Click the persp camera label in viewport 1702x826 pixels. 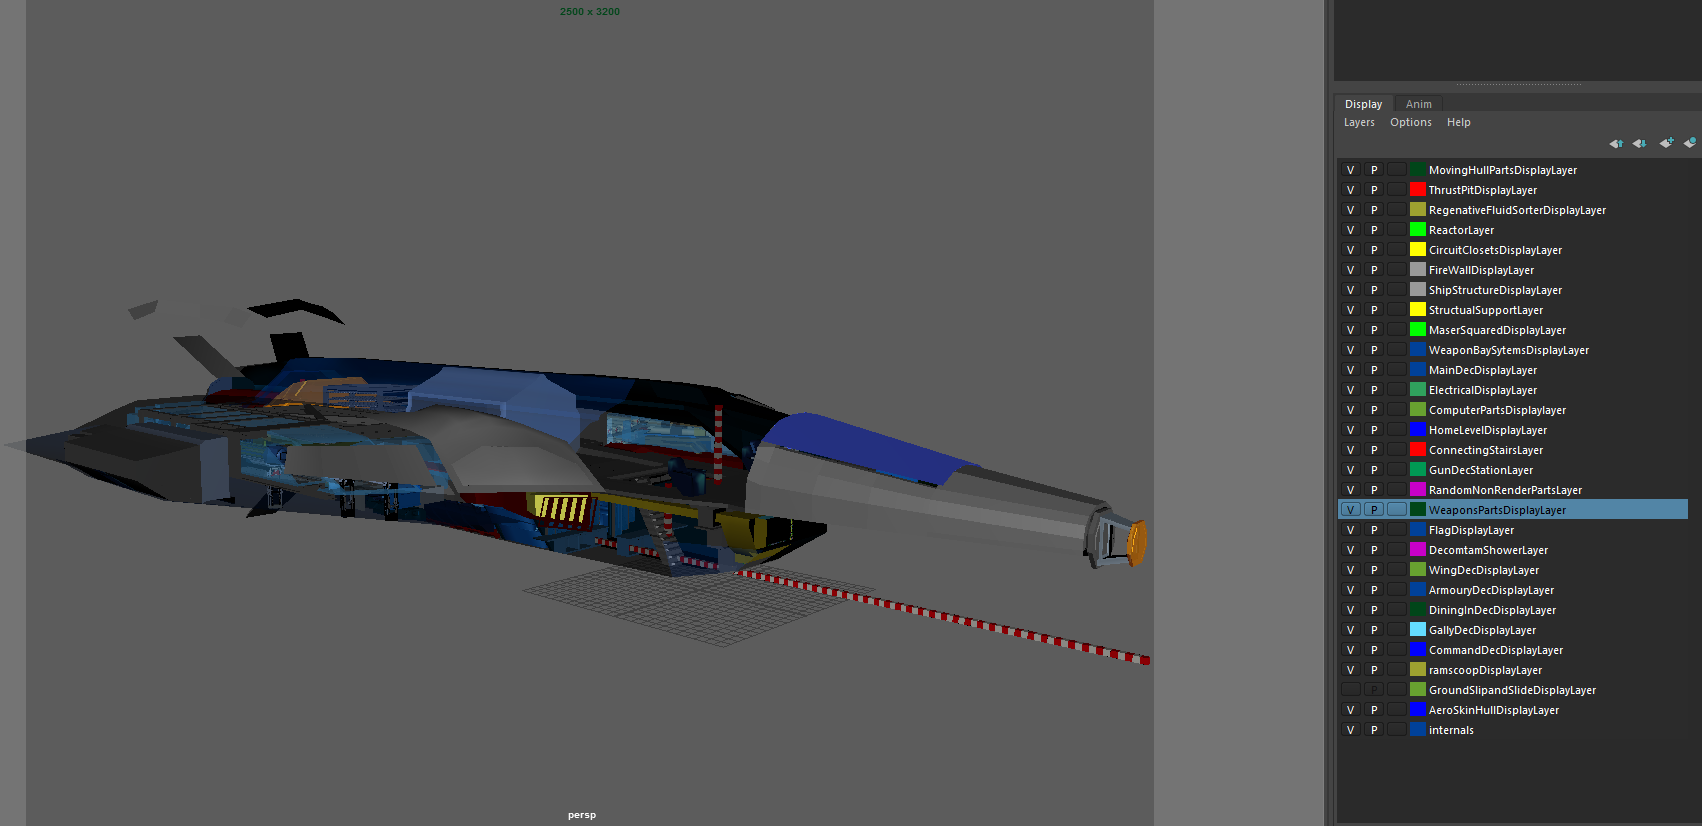coord(582,815)
